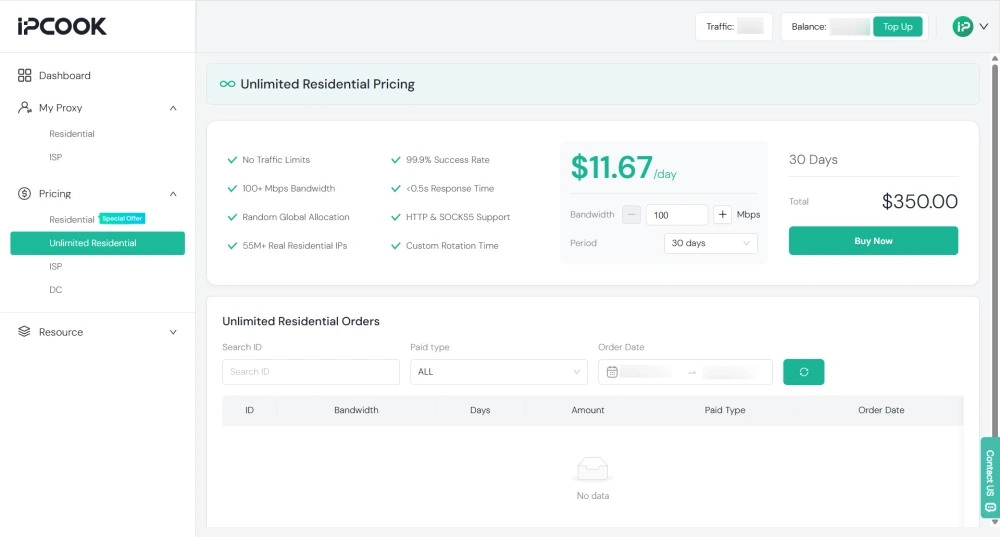Click the Paid Type column header
The image size is (1000, 537).
pyautogui.click(x=724, y=410)
